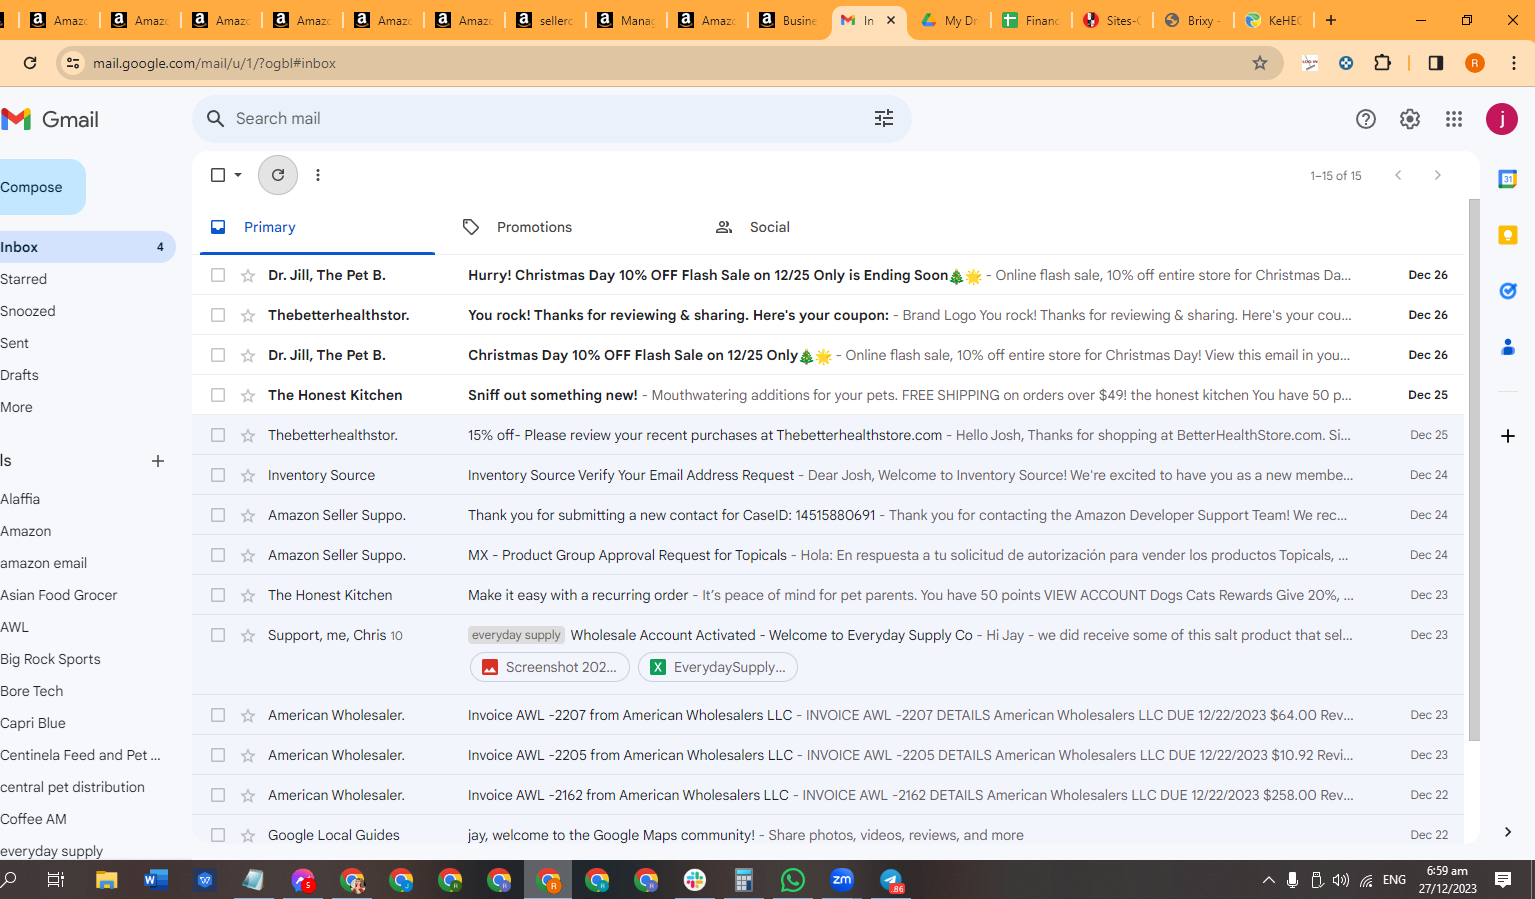Image resolution: width=1535 pixels, height=899 pixels.
Task: Open the Screenshot attachment chip
Action: [x=550, y=667]
